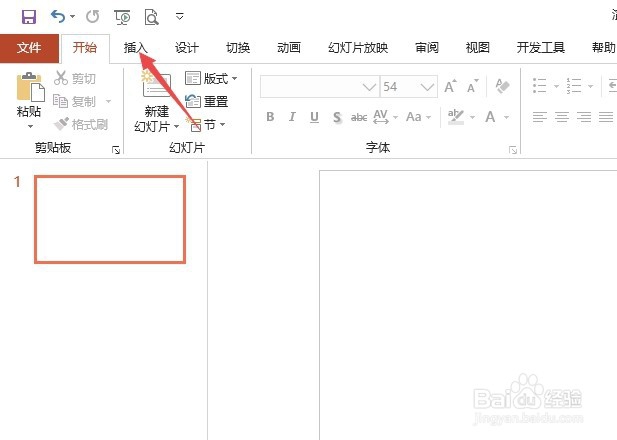
Task: Open the 审阅 (Review) tab
Action: (427, 48)
